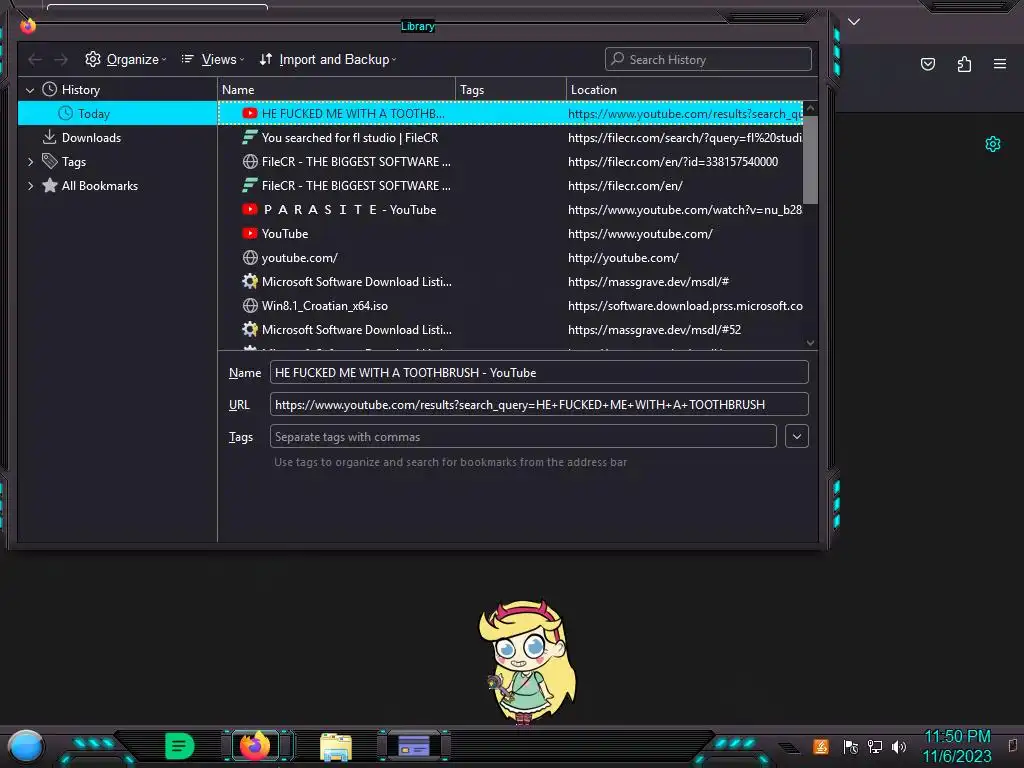Sort by the Tags column header

coord(511,89)
